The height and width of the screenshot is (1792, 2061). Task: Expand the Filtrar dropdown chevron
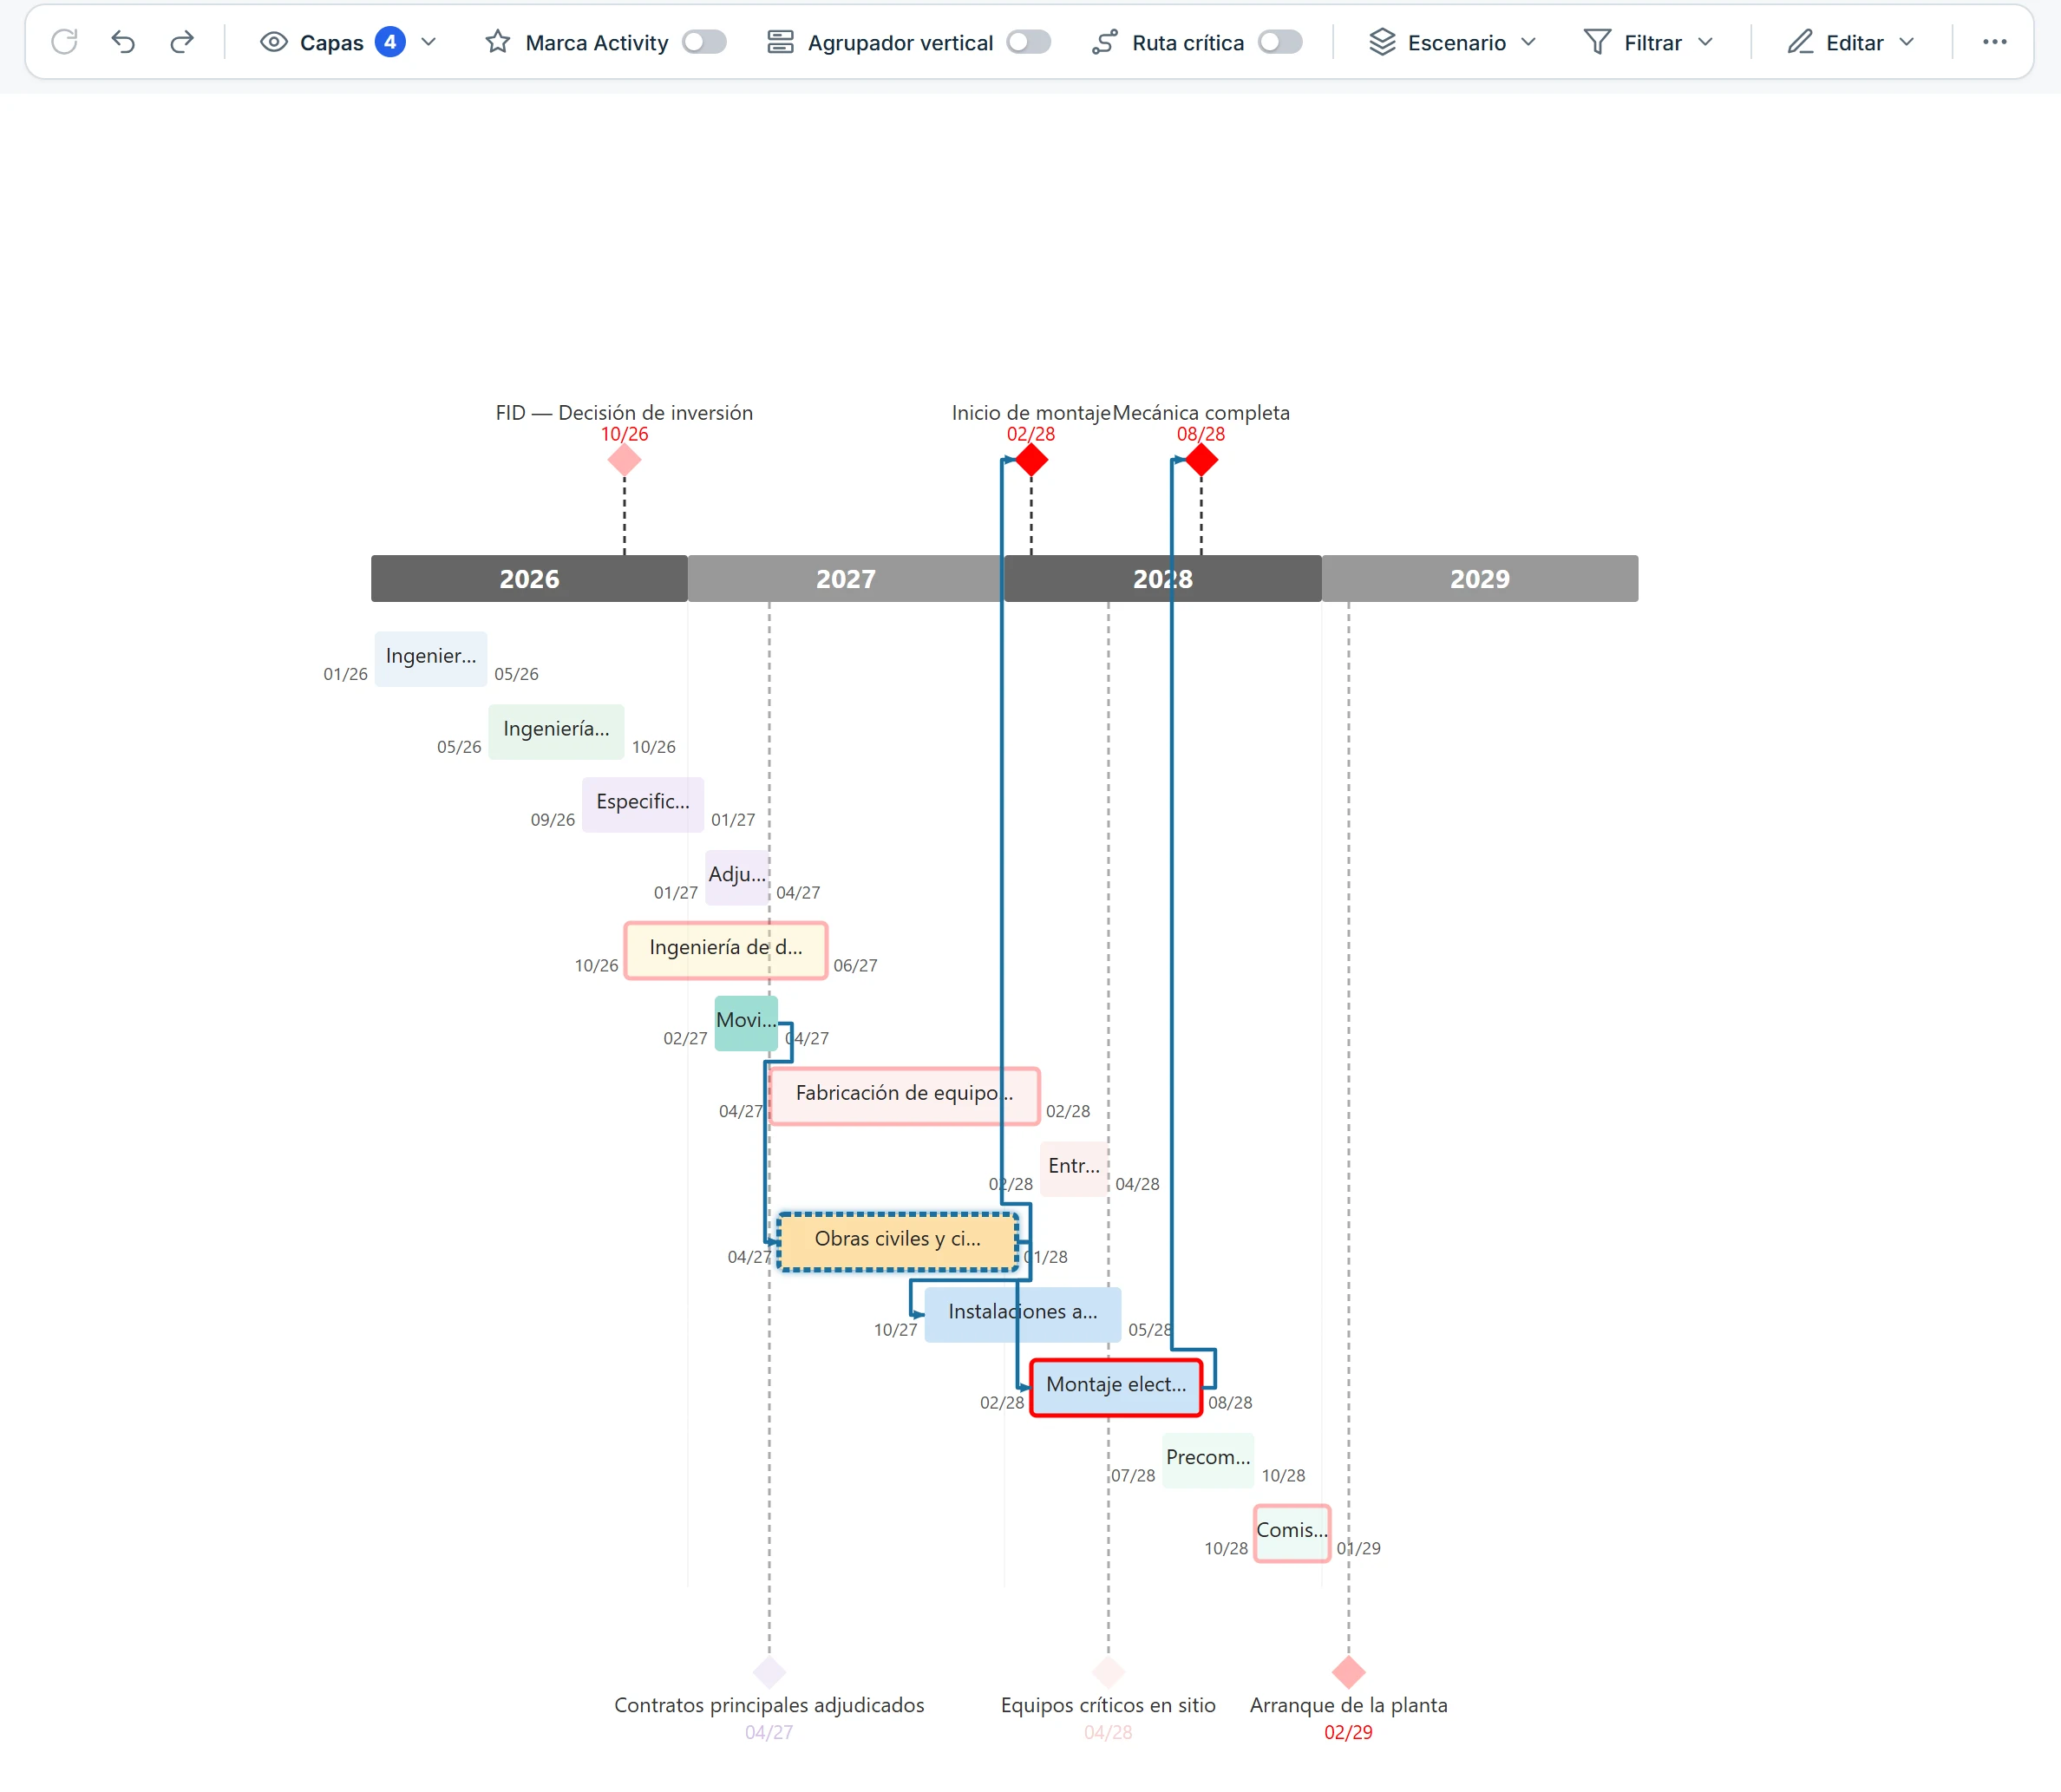pyautogui.click(x=1706, y=42)
